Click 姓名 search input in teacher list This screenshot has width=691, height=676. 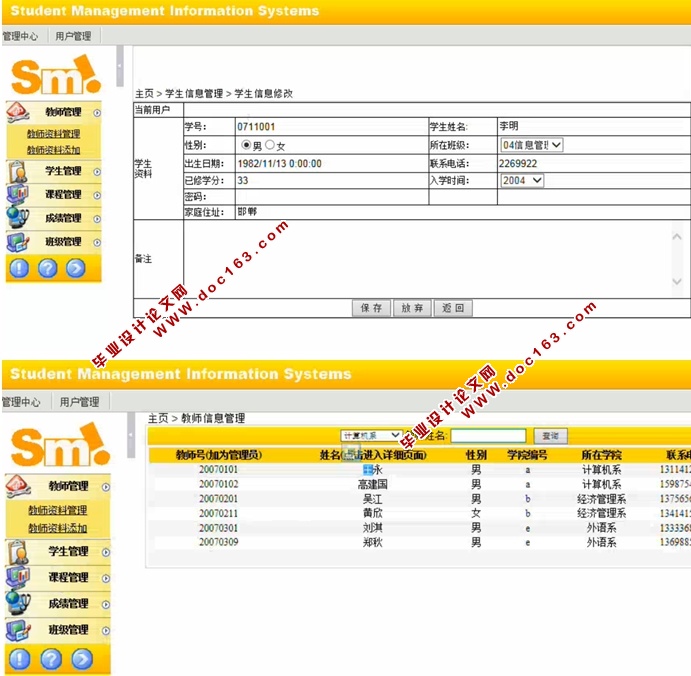tap(488, 436)
